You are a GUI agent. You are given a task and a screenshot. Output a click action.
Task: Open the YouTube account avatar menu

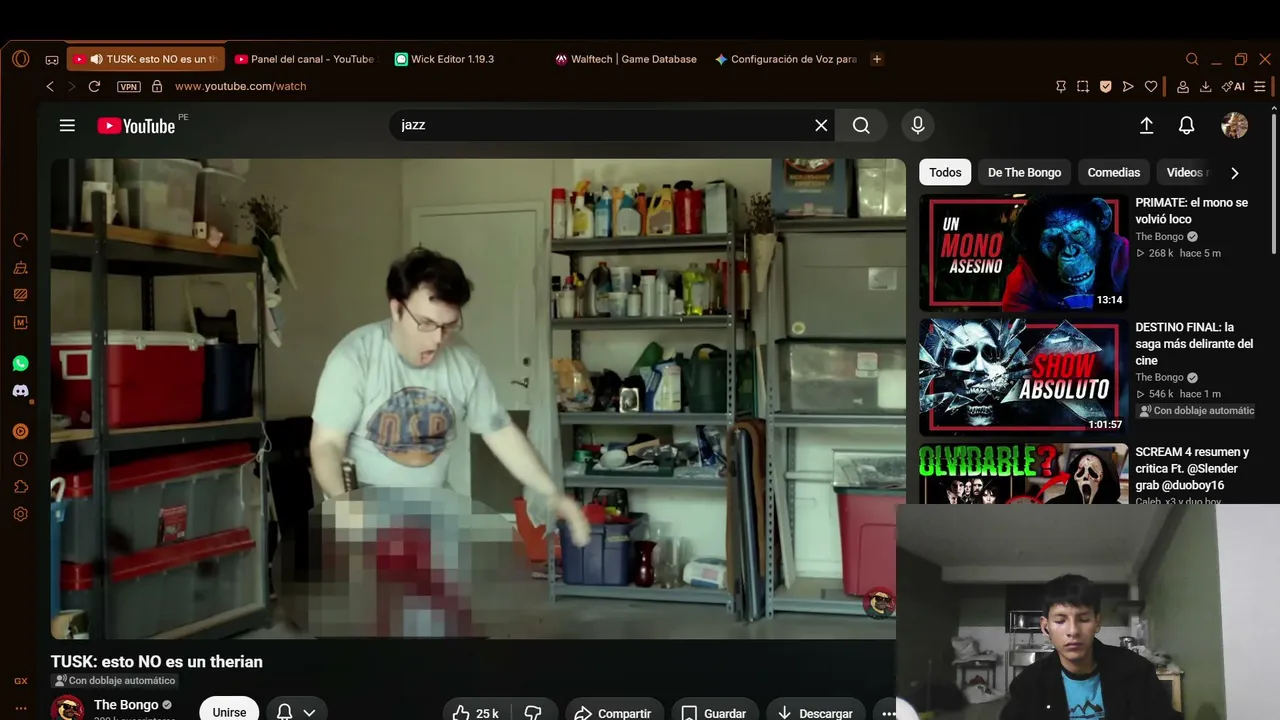click(1234, 125)
